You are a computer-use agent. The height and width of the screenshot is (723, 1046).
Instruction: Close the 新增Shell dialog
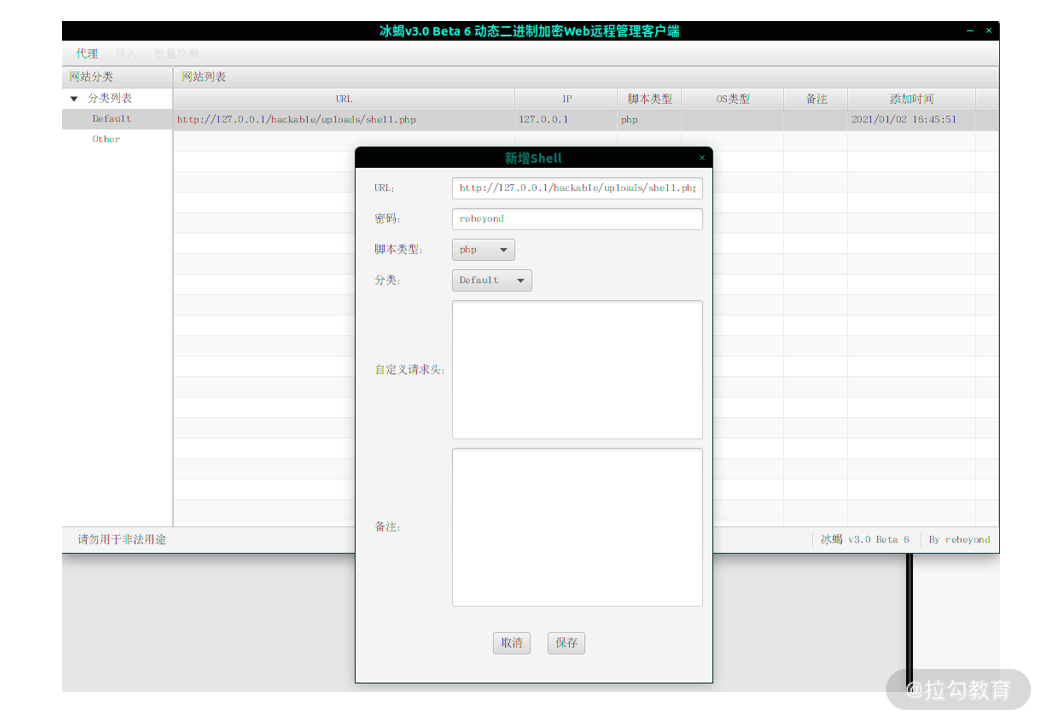tap(702, 157)
